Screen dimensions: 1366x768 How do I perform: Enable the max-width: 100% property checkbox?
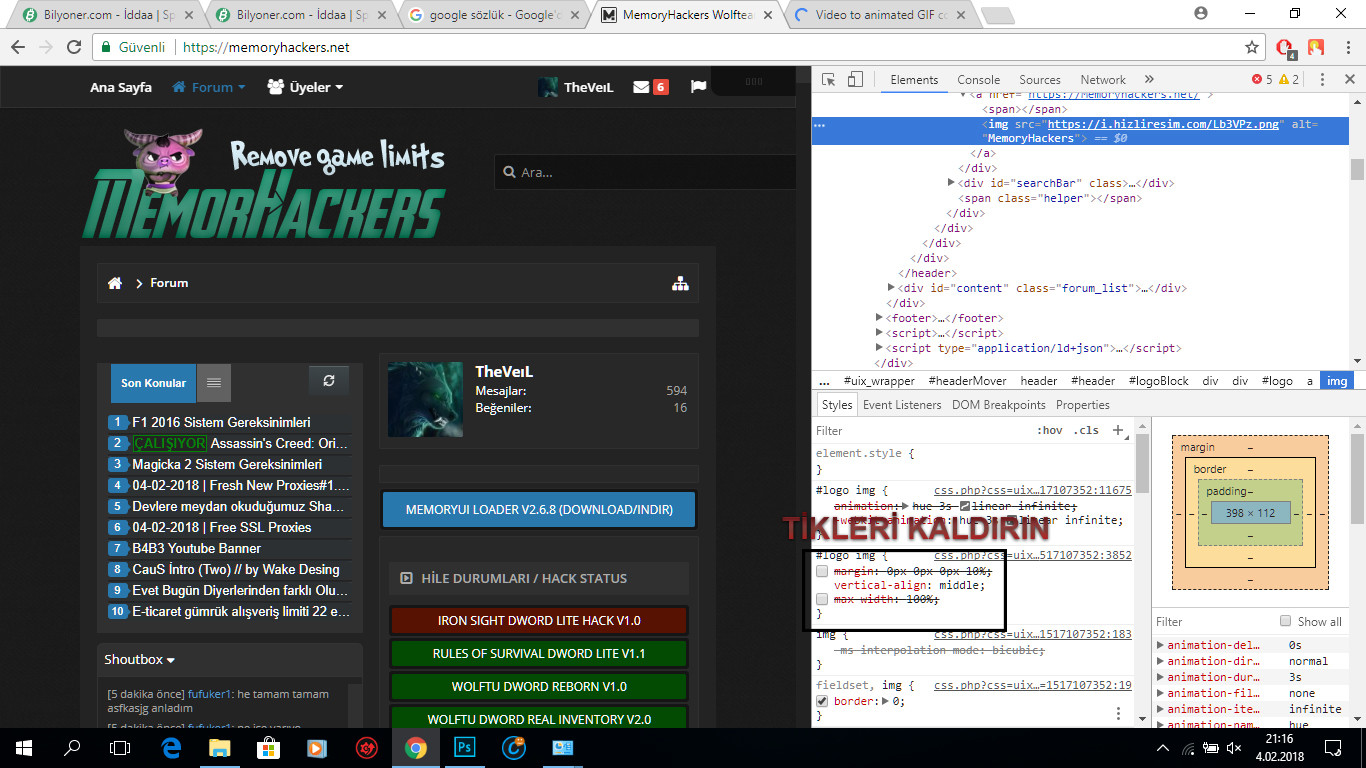(x=822, y=599)
